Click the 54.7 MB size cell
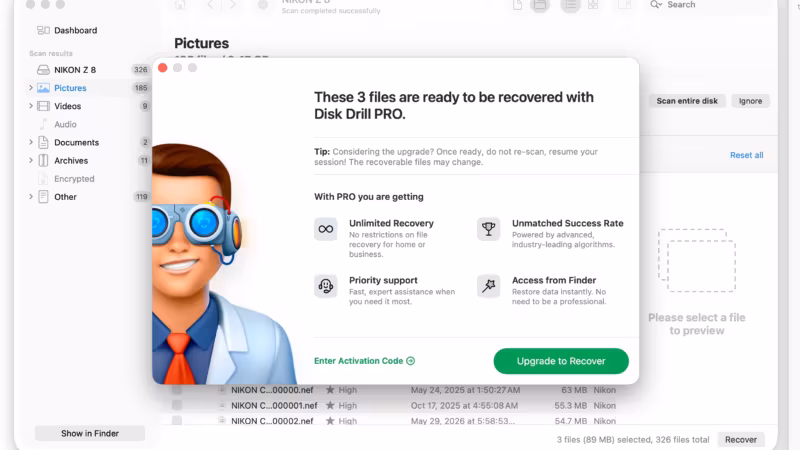Screen dimensions: 800x450 pos(570,421)
